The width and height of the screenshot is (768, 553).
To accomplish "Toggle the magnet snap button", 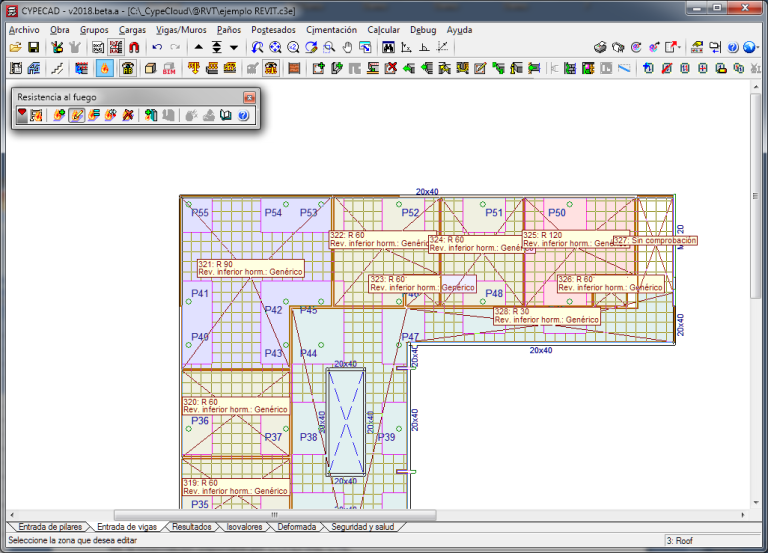I will pyautogui.click(x=133, y=47).
